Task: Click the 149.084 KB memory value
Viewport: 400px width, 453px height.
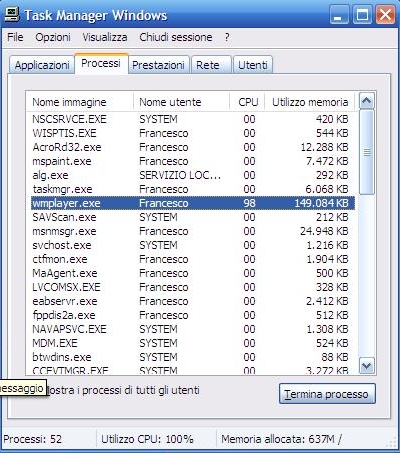Action: [x=321, y=203]
